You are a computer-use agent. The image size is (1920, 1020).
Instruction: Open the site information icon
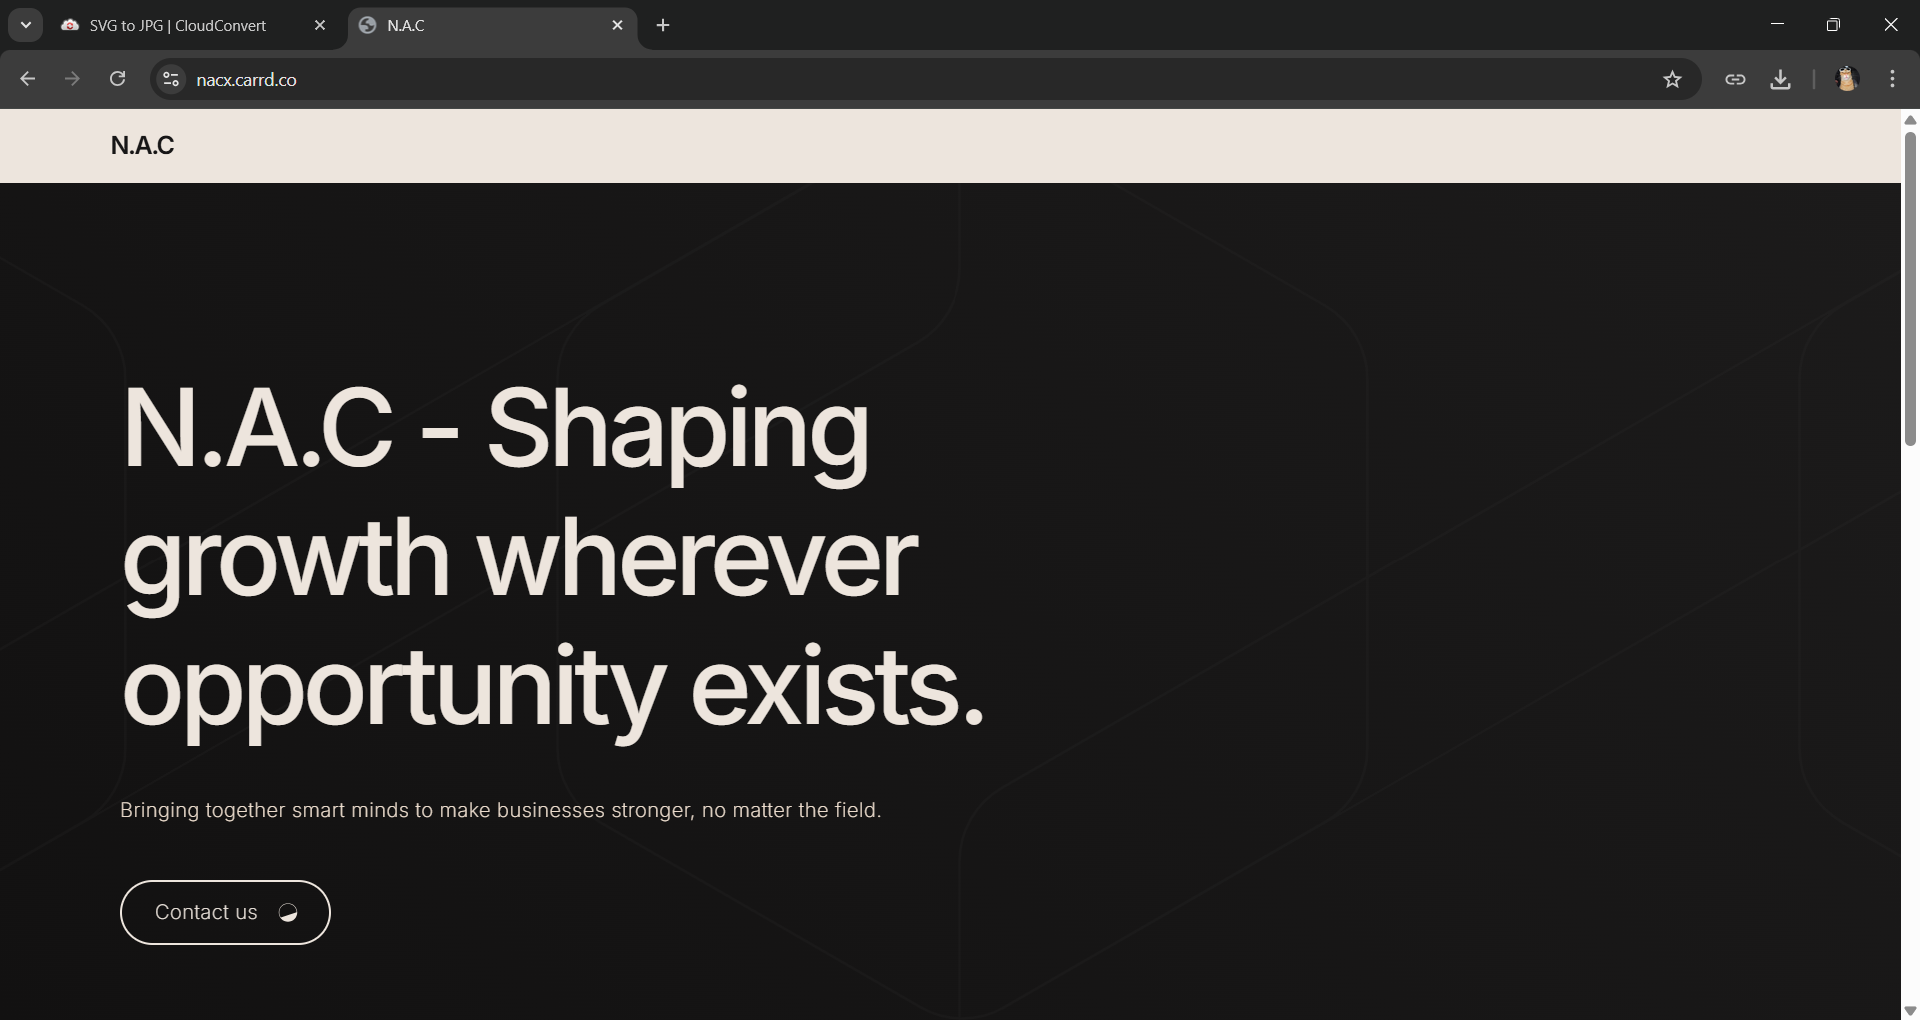[171, 79]
